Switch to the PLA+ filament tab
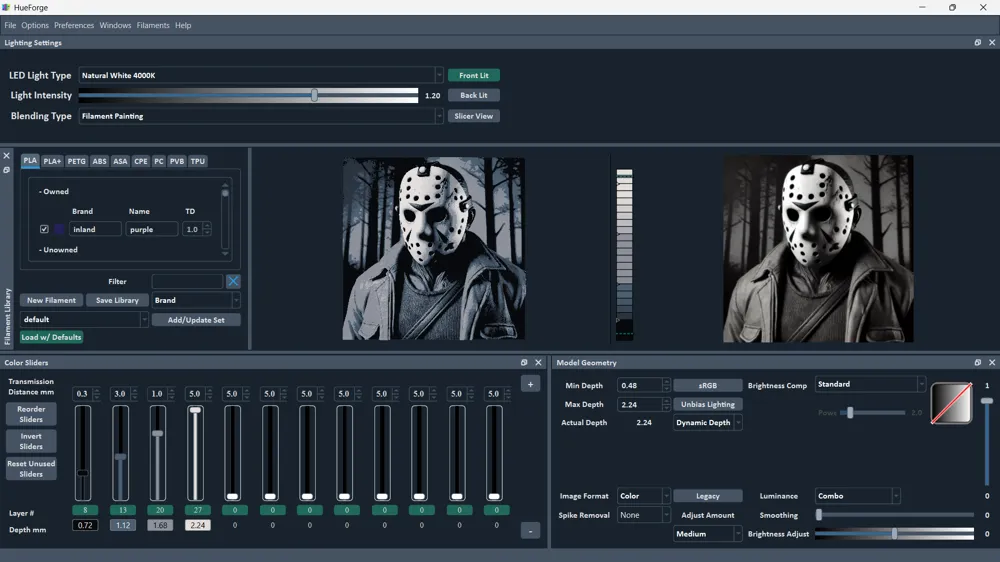This screenshot has width=1000, height=562. 52,161
